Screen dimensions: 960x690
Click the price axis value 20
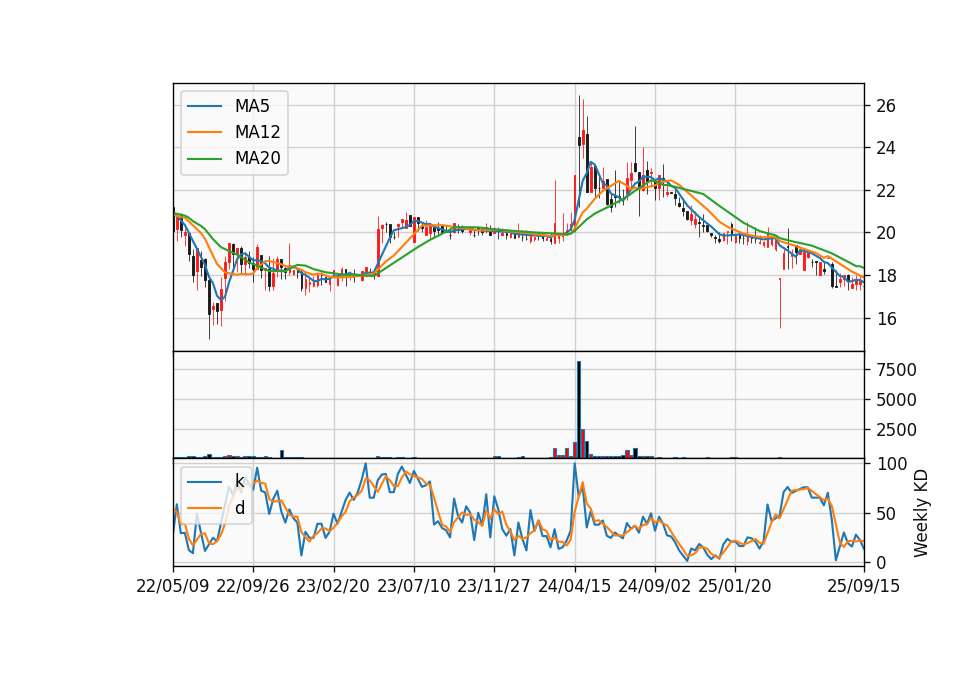pyautogui.click(x=886, y=233)
